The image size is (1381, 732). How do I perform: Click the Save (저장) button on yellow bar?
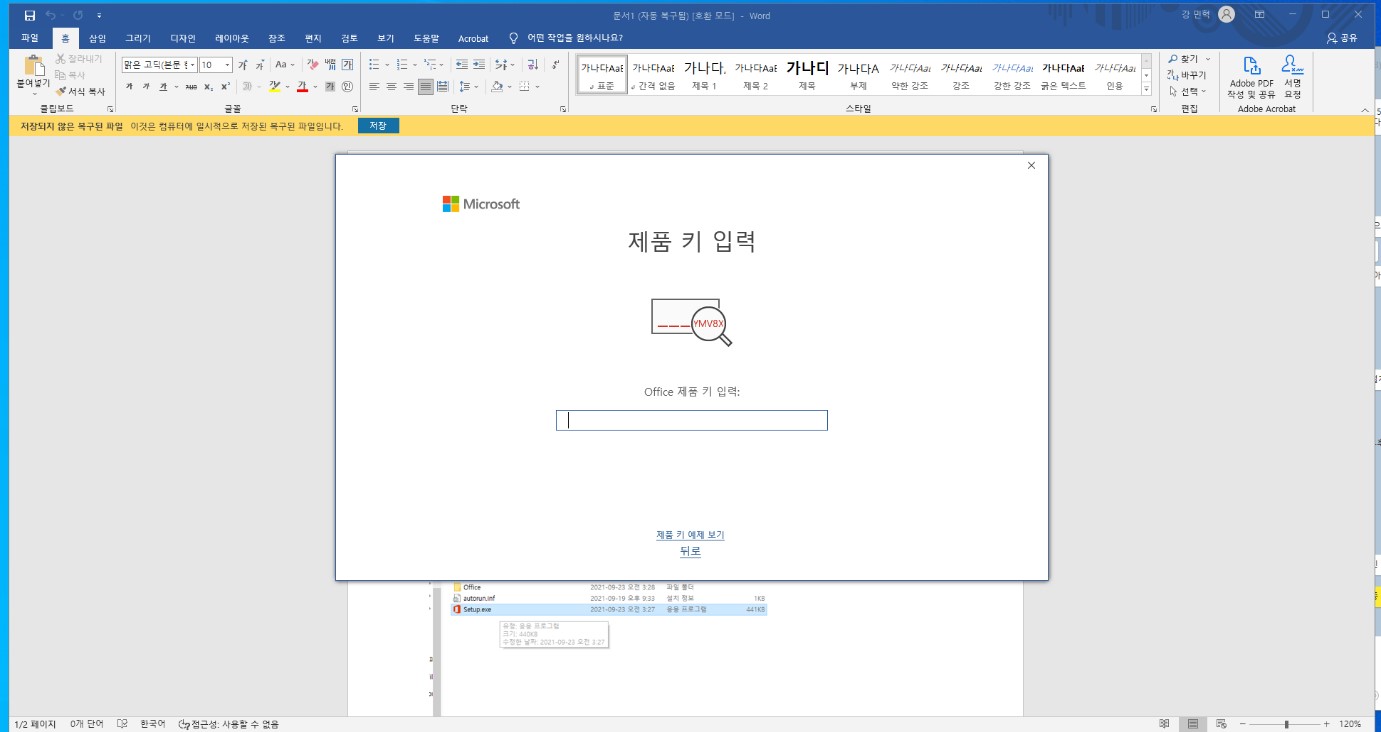pos(378,126)
